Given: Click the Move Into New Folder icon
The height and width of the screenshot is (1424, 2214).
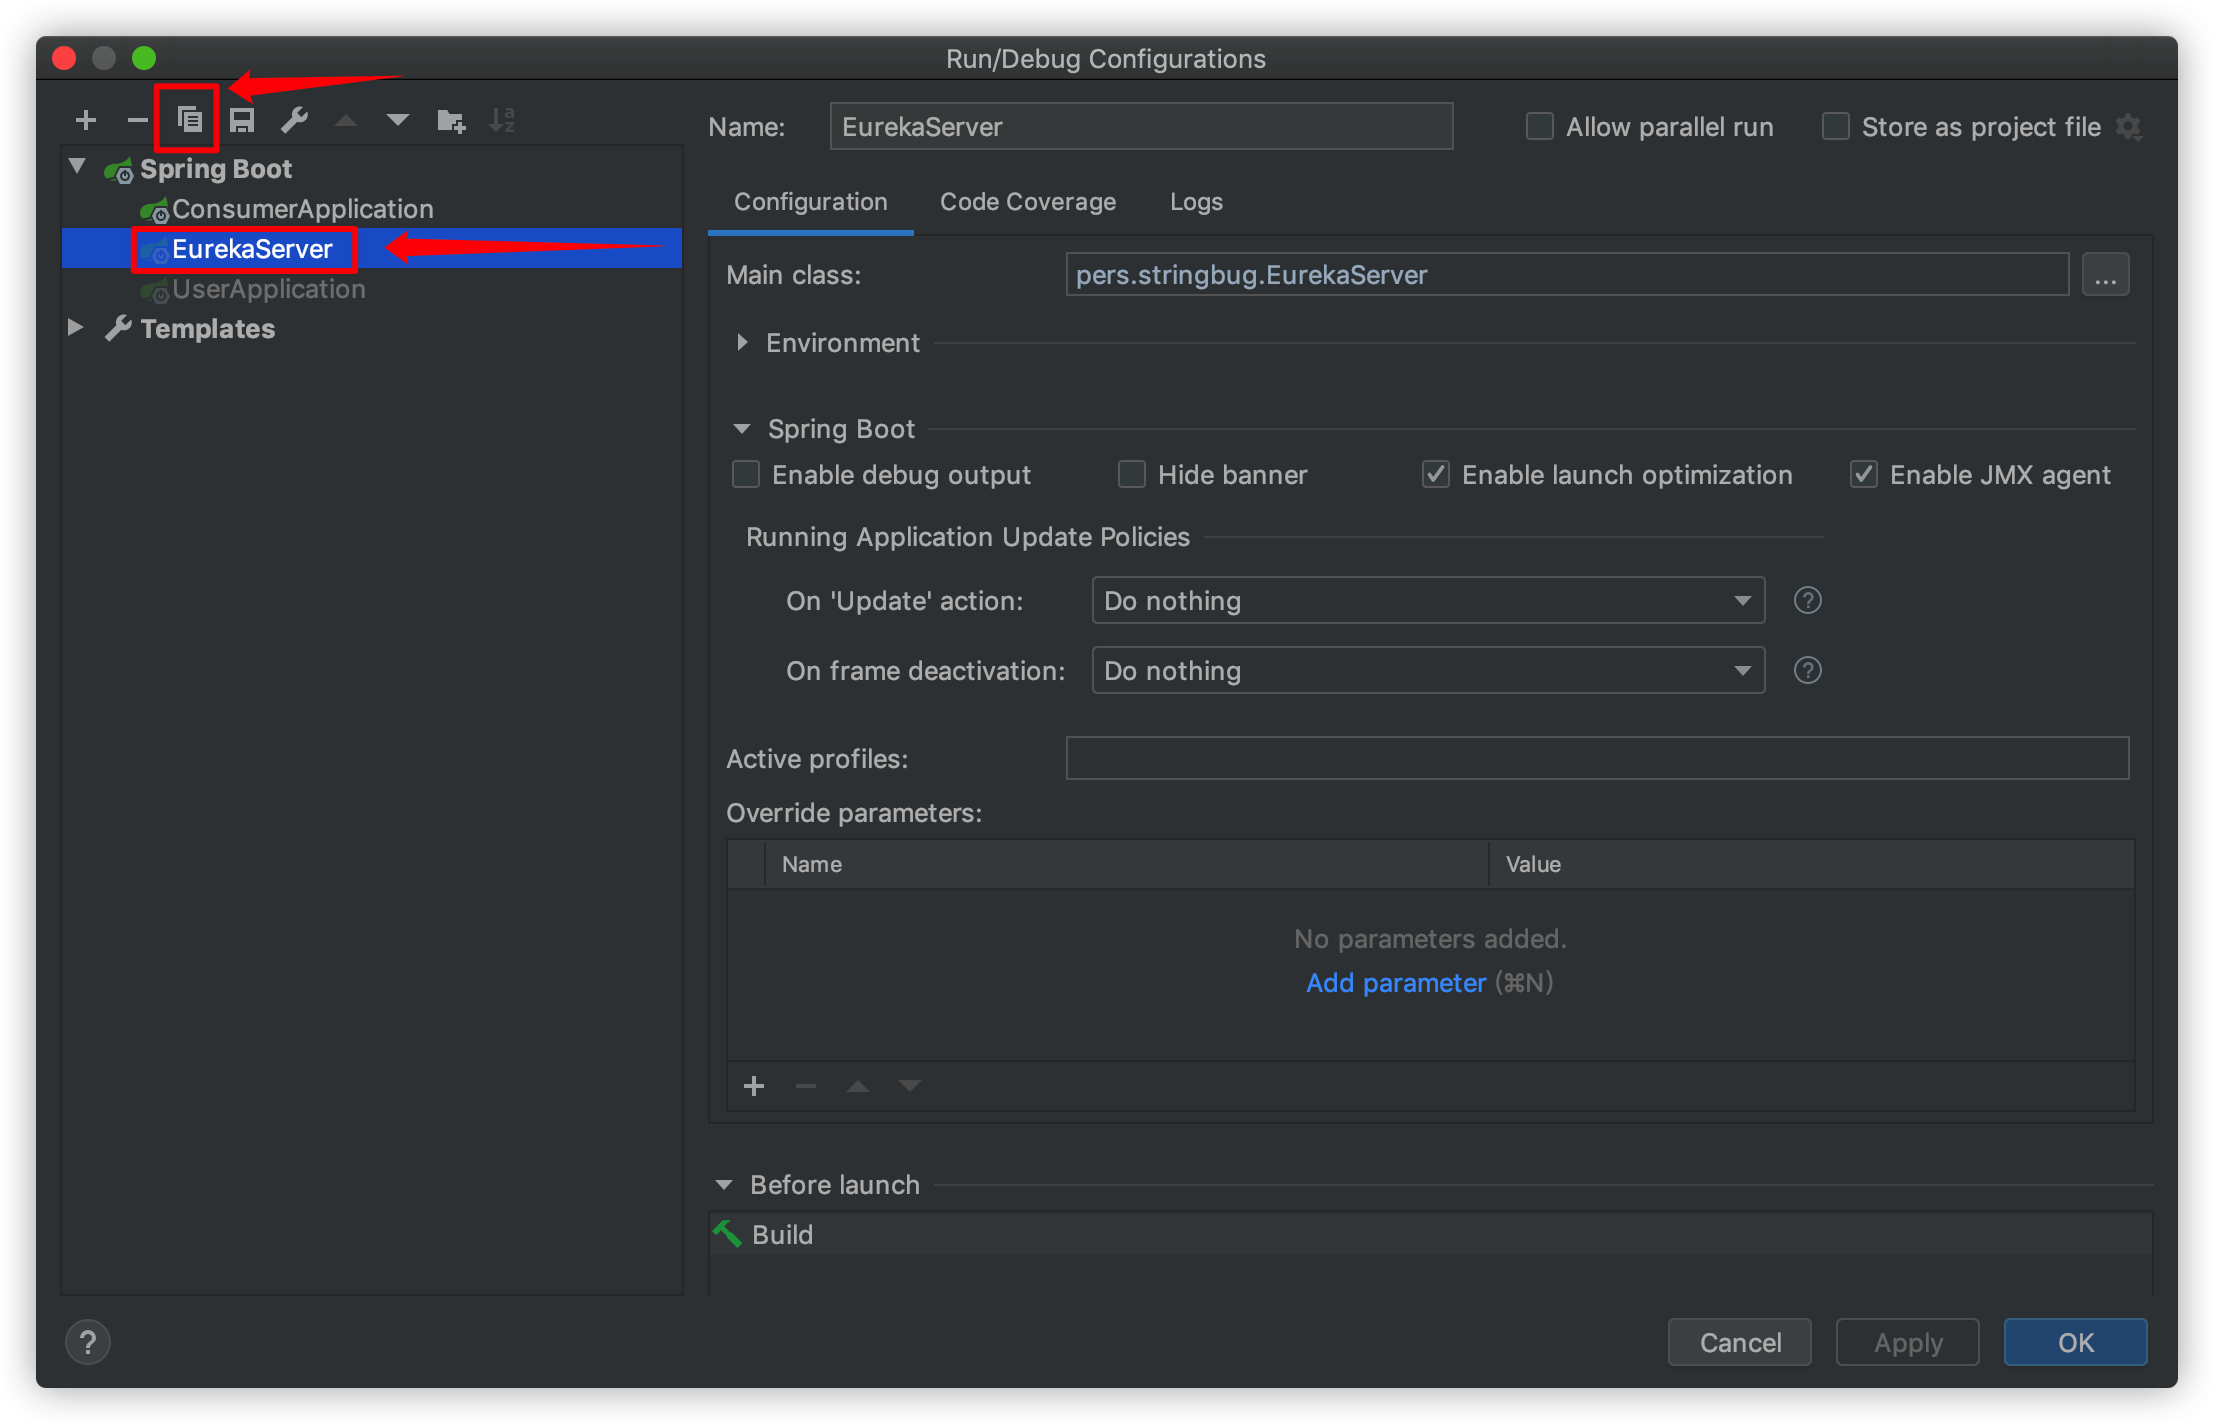Looking at the screenshot, I should click(451, 121).
